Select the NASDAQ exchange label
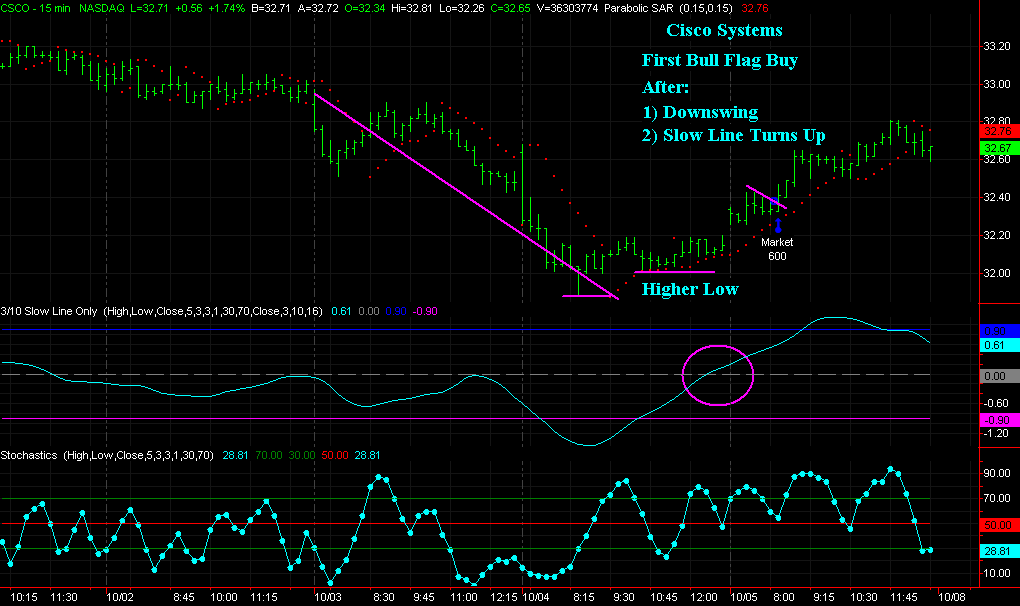The width and height of the screenshot is (1020, 606). click(x=101, y=8)
